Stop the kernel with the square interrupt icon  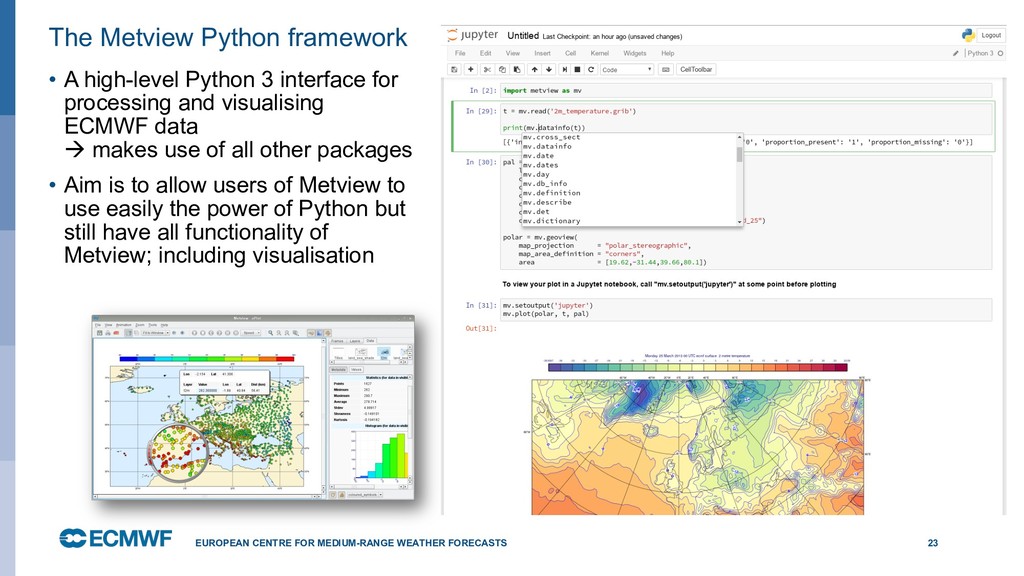pyautogui.click(x=575, y=70)
